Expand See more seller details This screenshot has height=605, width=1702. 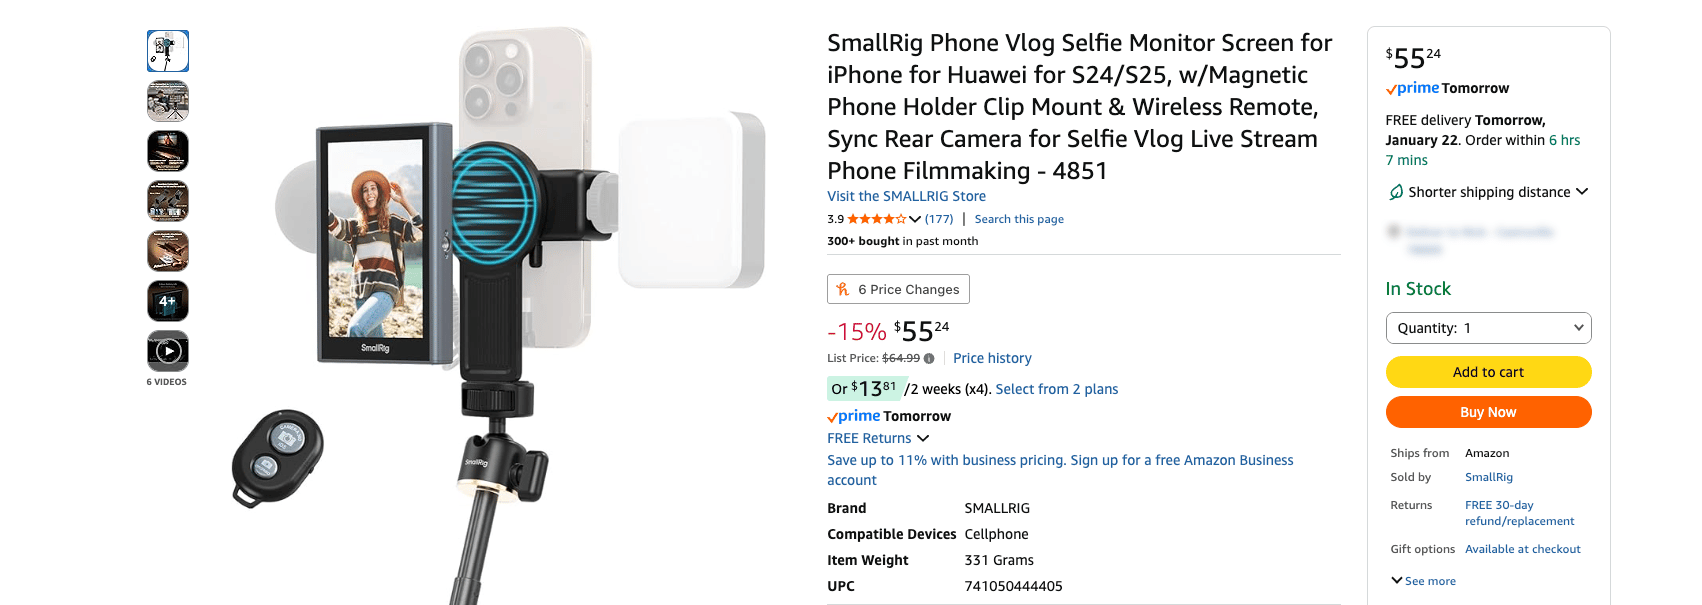[x=1423, y=581]
